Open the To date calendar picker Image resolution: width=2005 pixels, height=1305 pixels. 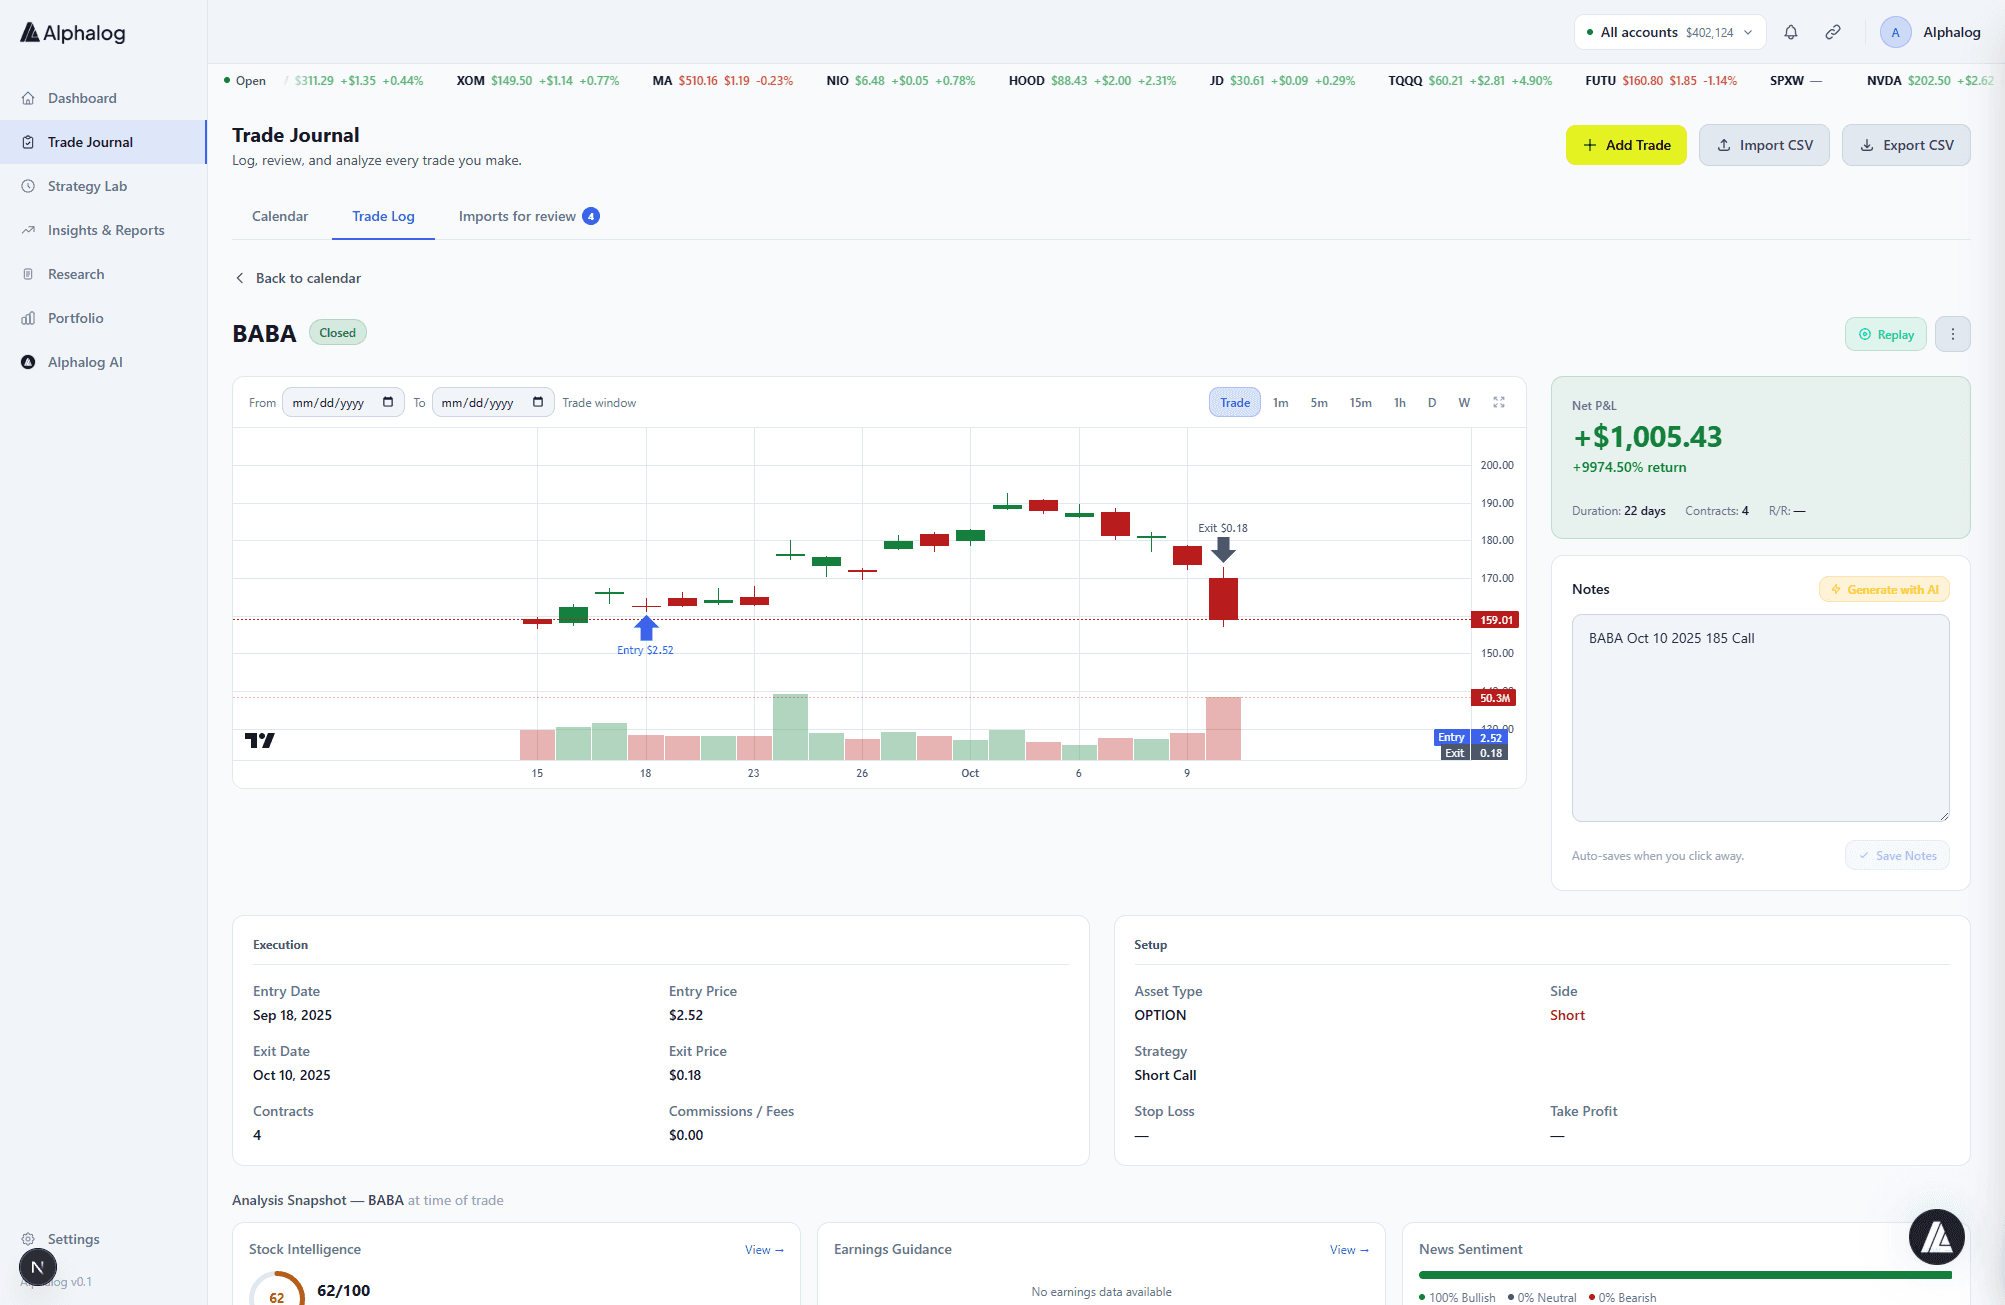click(538, 402)
